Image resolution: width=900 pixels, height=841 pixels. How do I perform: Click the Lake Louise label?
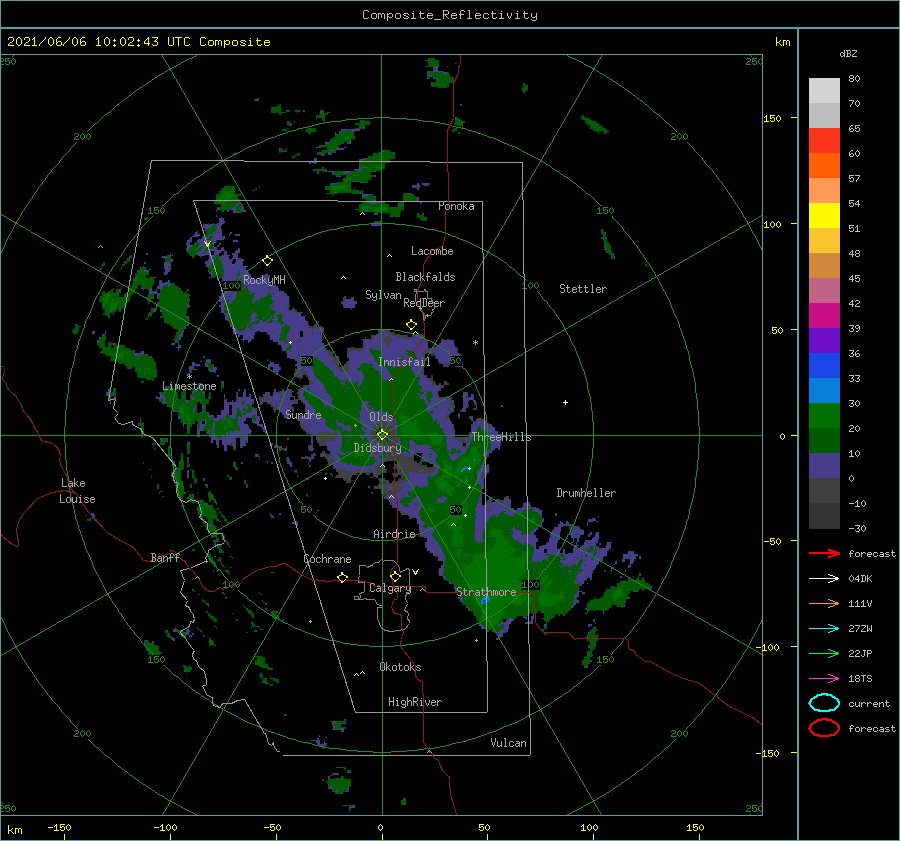pos(77,491)
